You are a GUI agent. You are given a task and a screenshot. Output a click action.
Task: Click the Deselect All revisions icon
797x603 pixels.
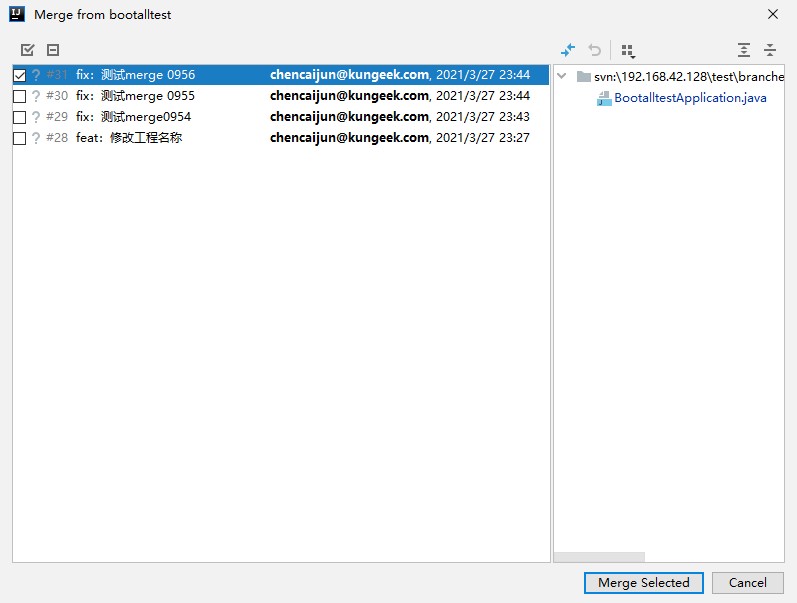(53, 50)
